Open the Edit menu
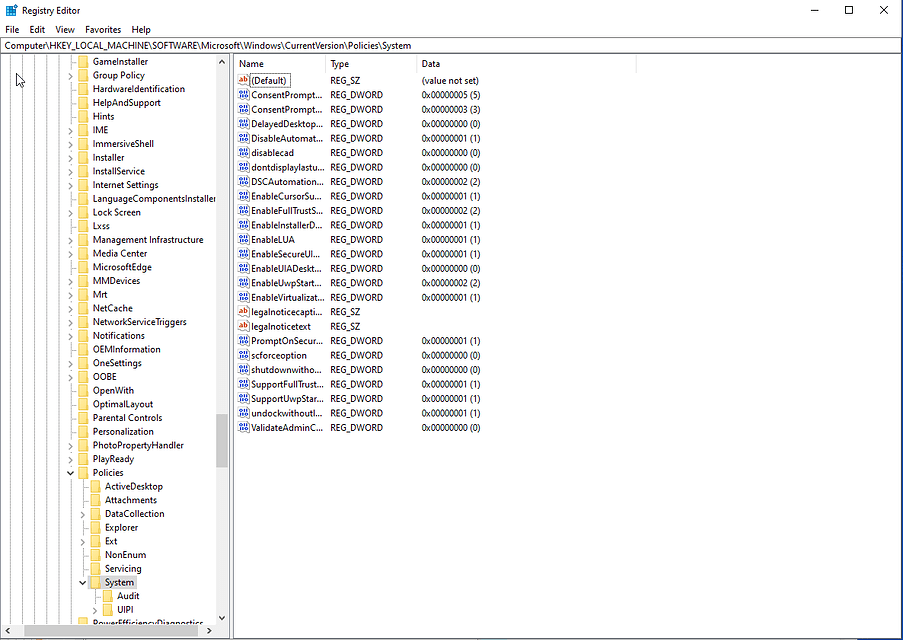903x640 pixels. (37, 29)
